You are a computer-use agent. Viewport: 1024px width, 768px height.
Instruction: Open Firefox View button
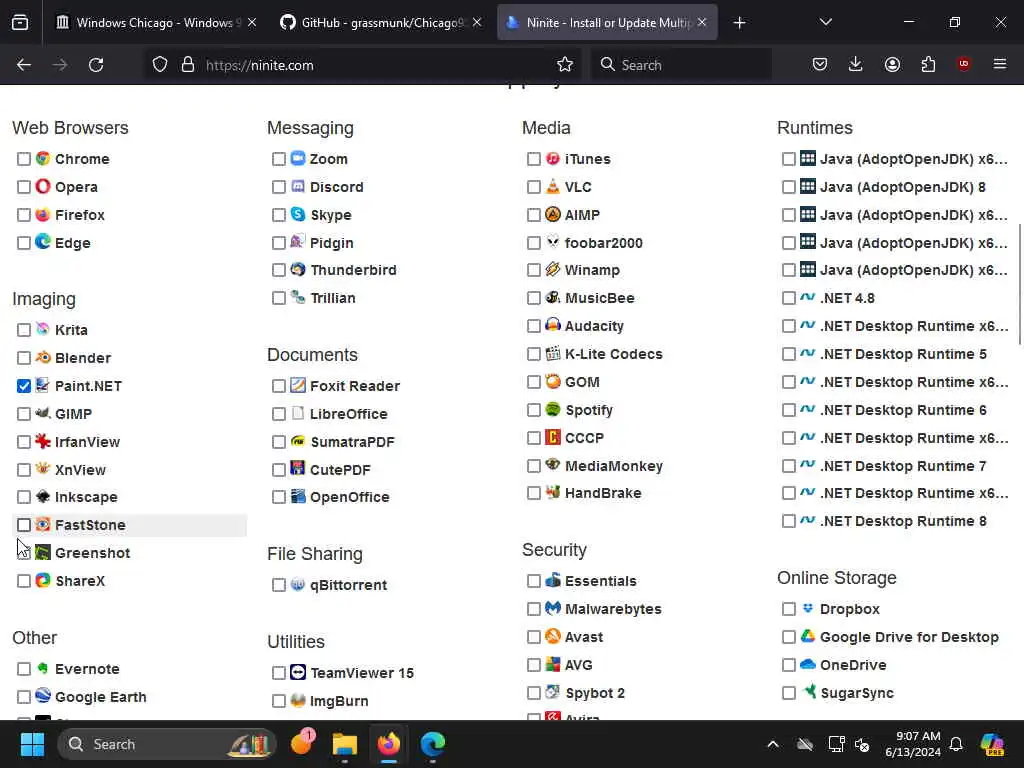(x=20, y=22)
